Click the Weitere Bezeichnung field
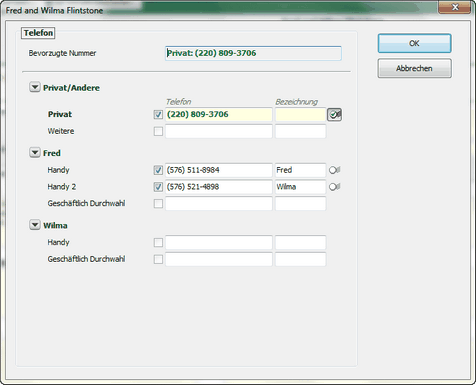476x385 pixels. tap(300, 131)
